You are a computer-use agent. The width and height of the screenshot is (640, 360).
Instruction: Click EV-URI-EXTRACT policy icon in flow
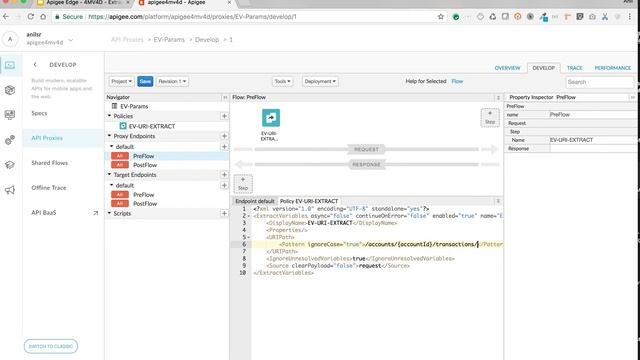pyautogui.click(x=271, y=118)
